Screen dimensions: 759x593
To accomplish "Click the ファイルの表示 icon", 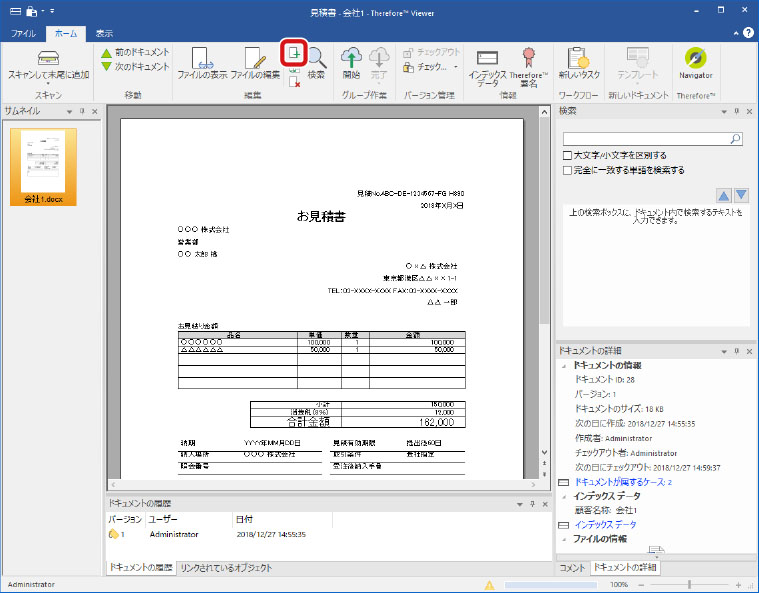I will [x=200, y=63].
